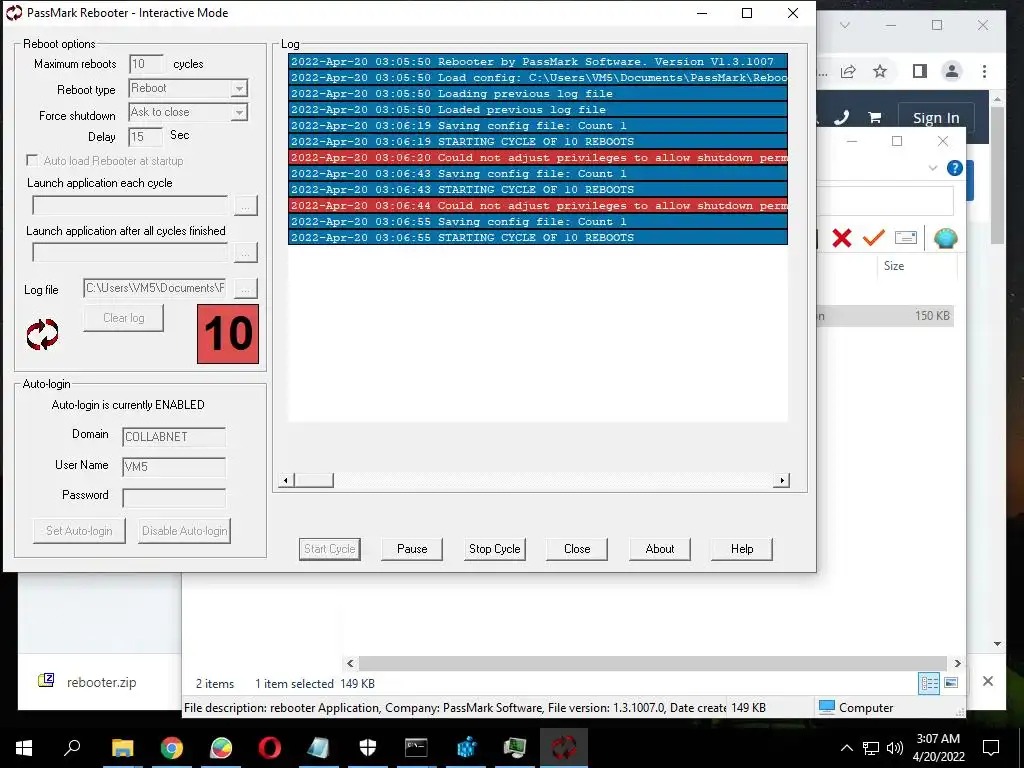
Task: Browse for the Log file location
Action: [246, 288]
